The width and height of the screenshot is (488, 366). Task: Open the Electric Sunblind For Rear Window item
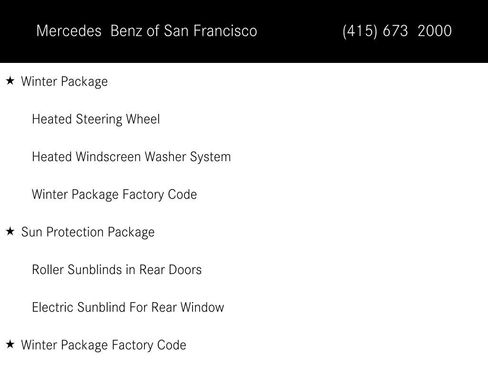pos(128,307)
